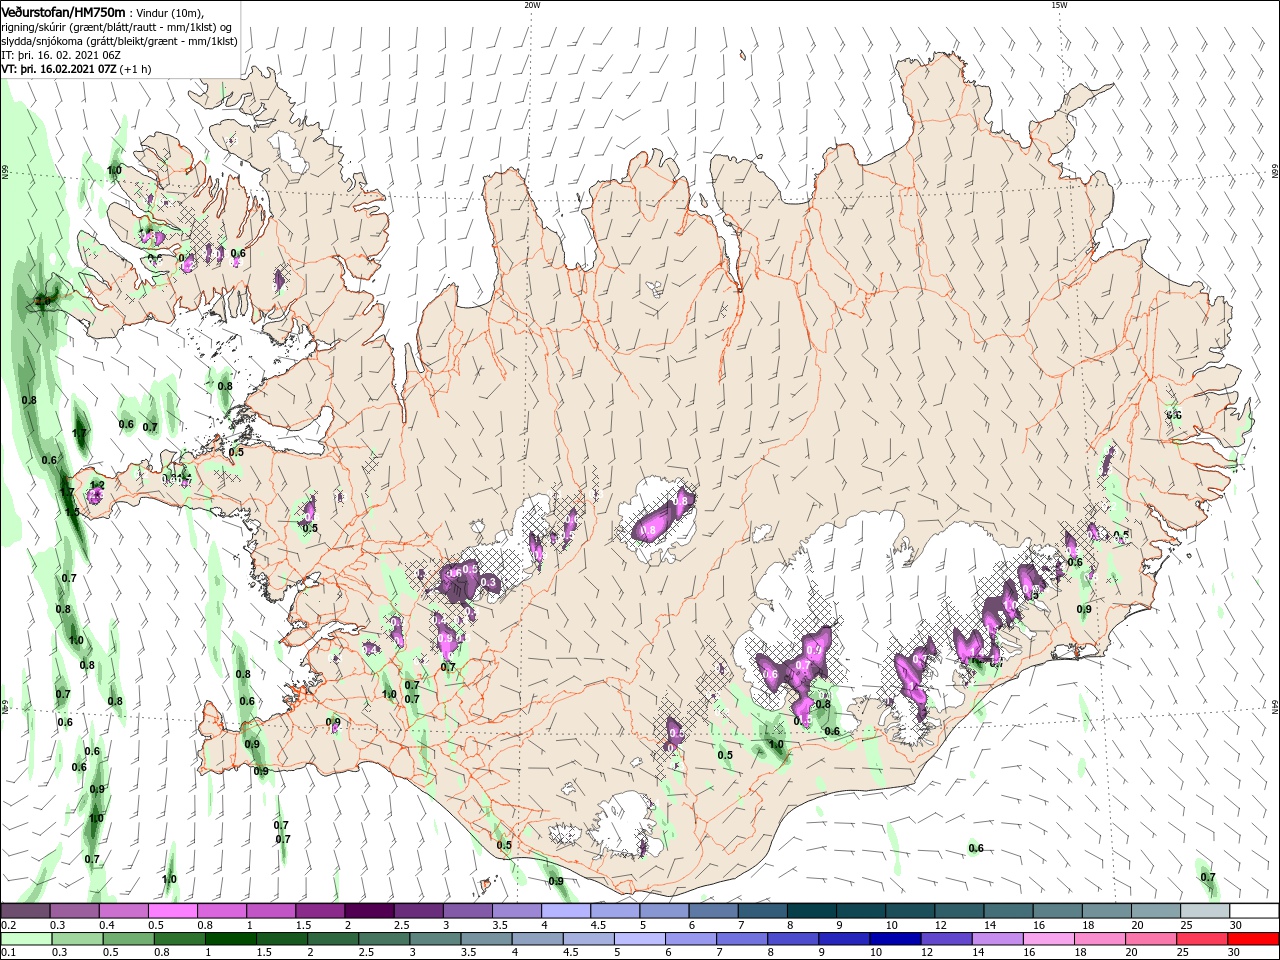Select the pink swatch between 18 and 20, lower row

[x=1100, y=939]
